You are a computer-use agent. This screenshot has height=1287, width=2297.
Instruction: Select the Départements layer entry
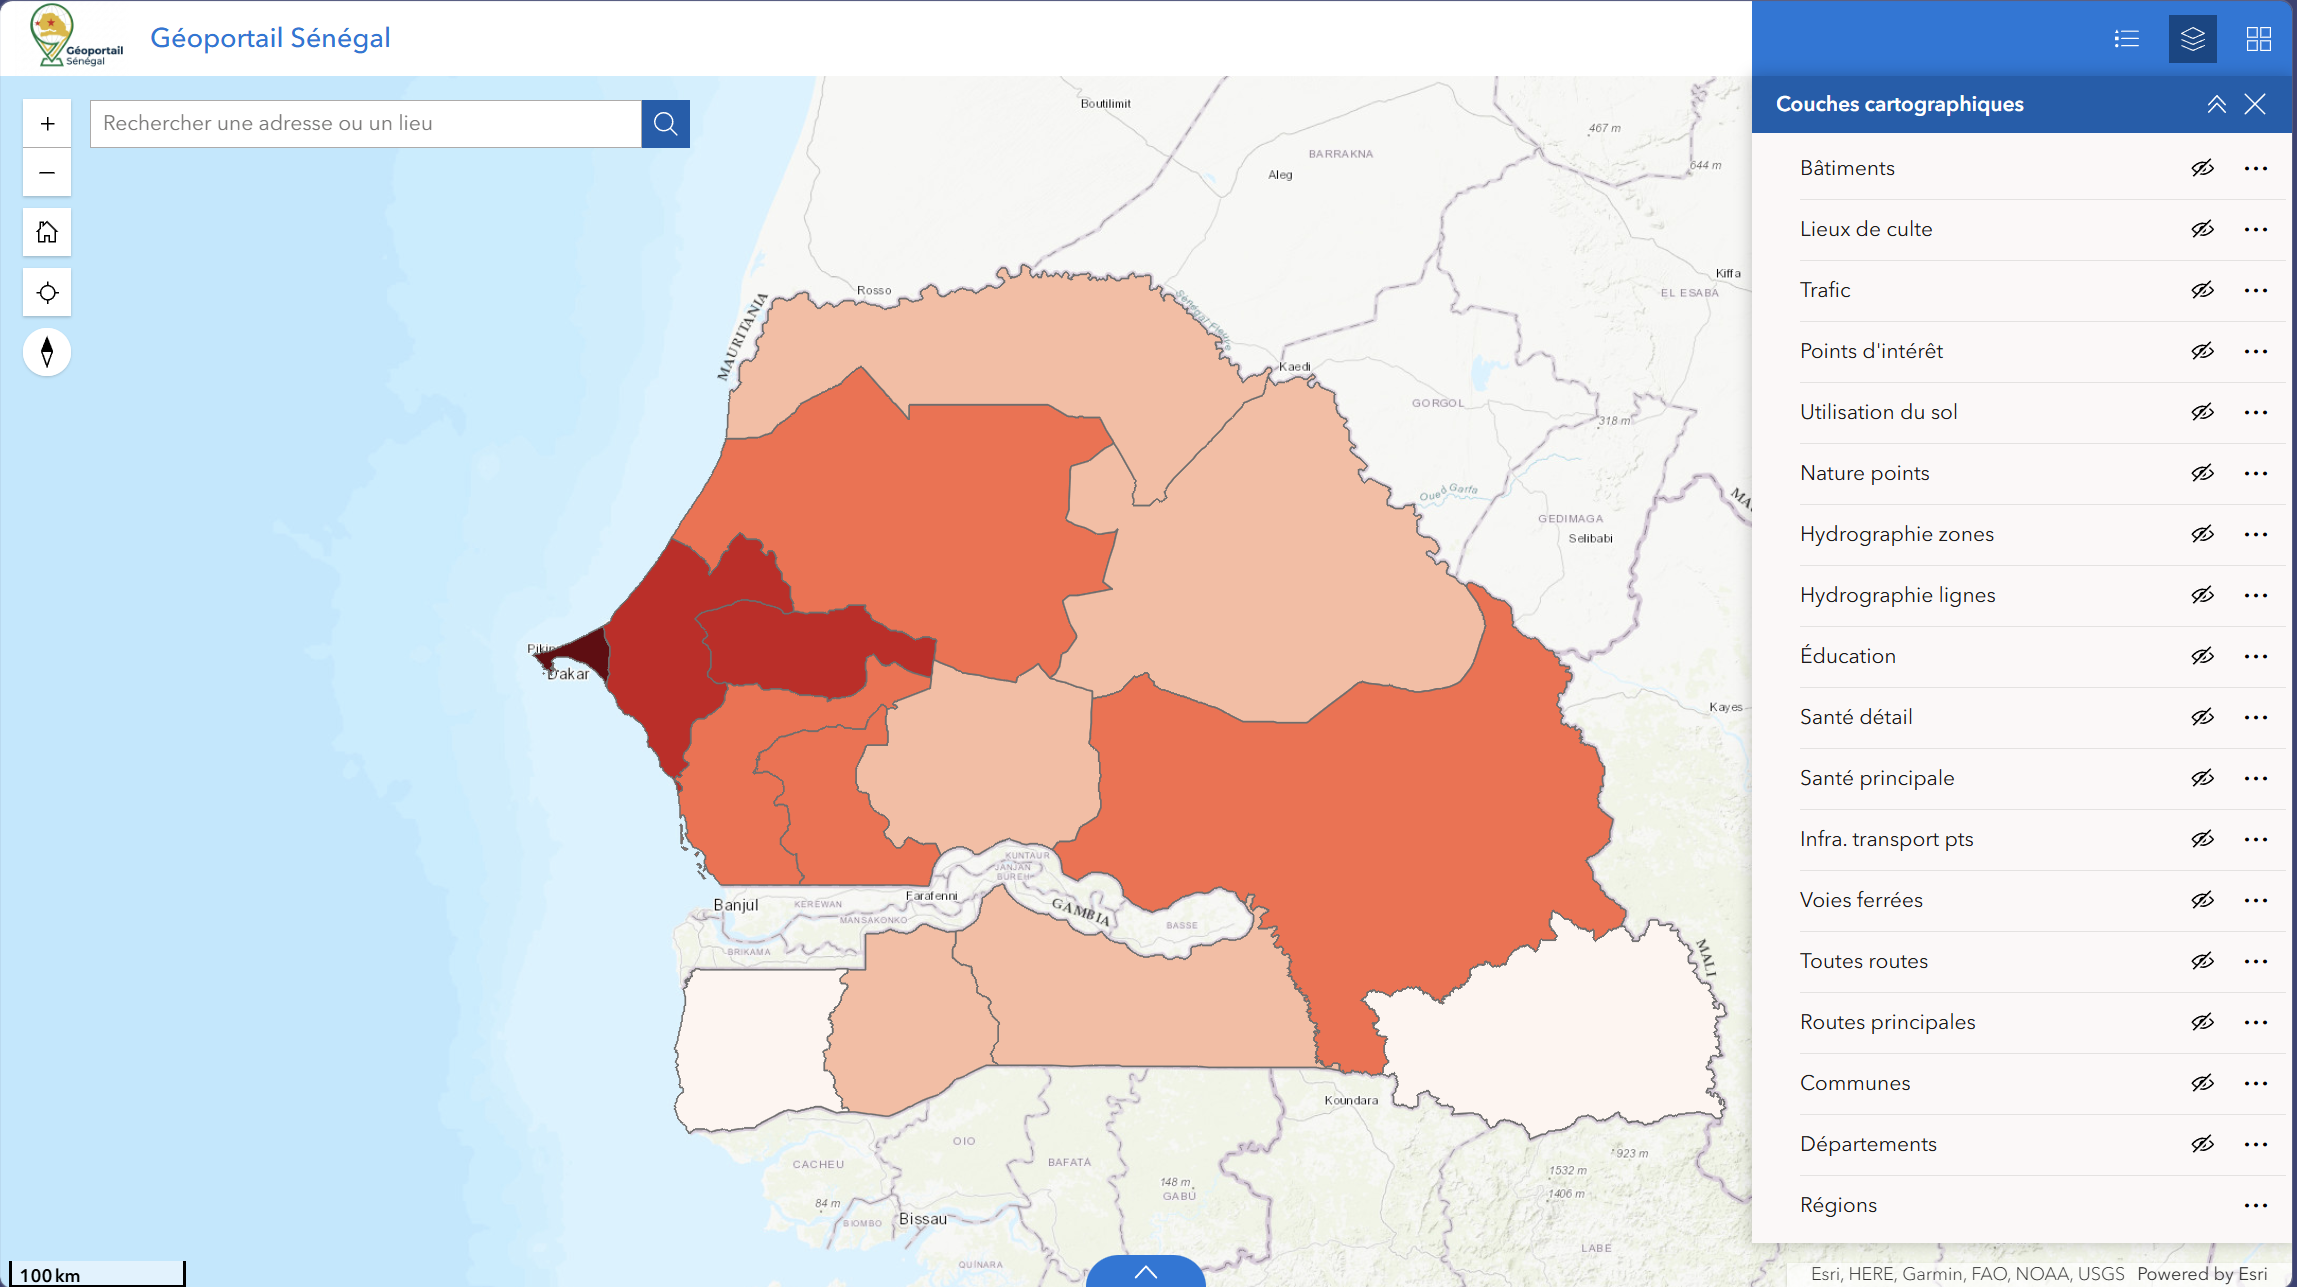pos(1868,1144)
